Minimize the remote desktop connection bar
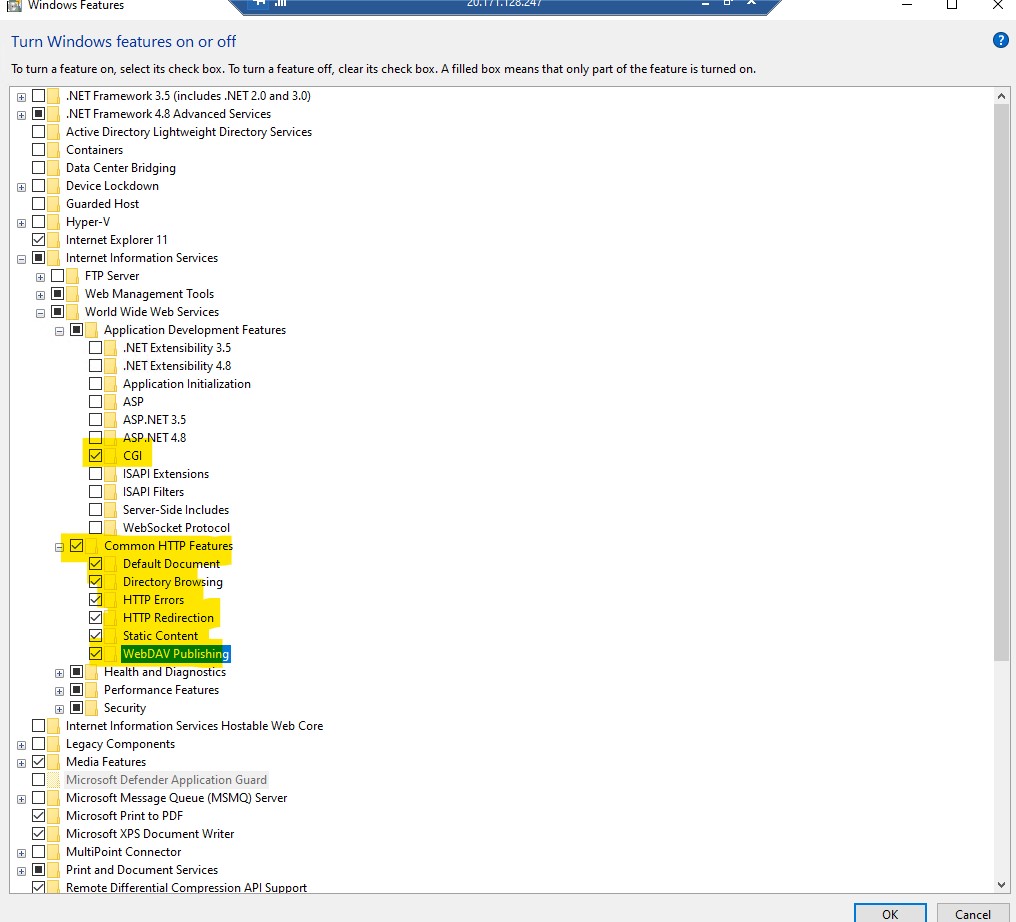The image size is (1016, 922). [x=706, y=3]
